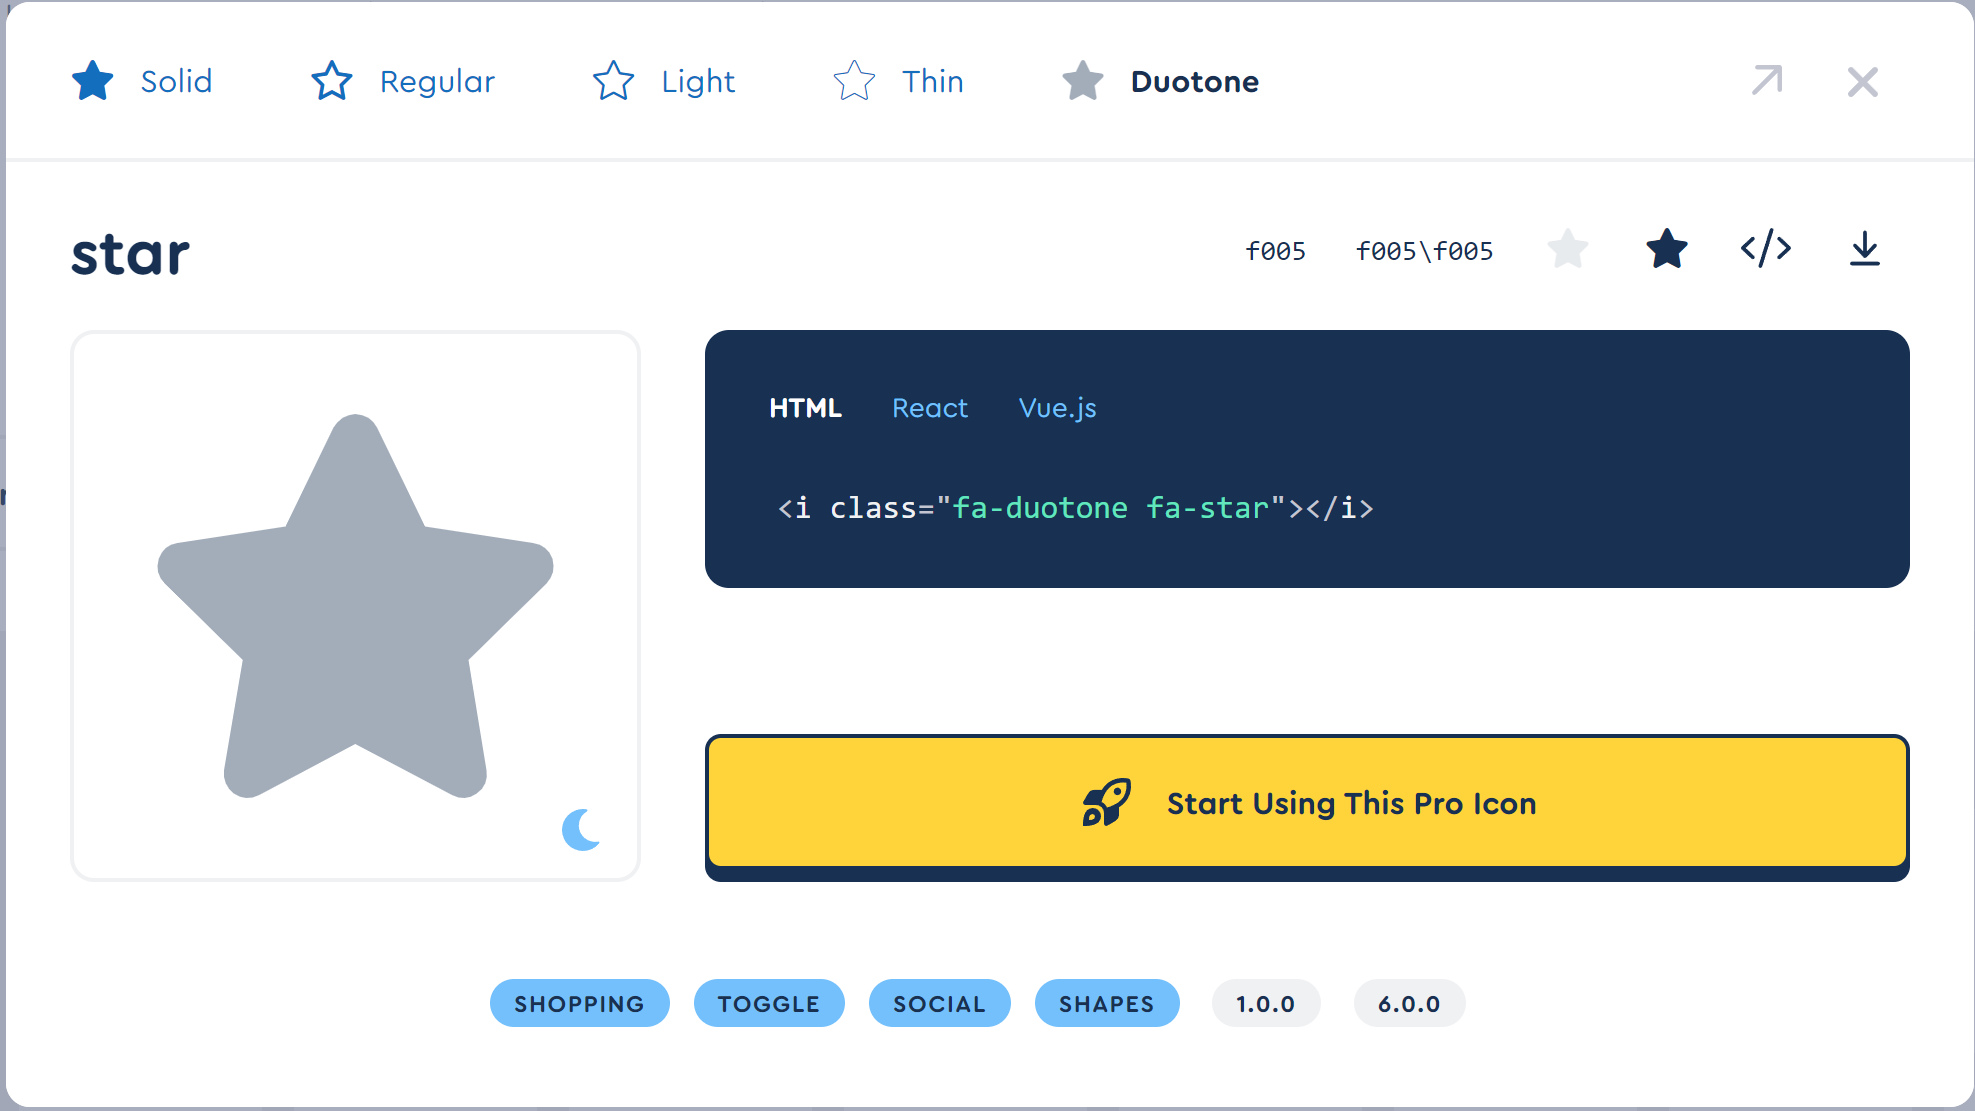Copy the dark solid star glyph

click(1666, 249)
